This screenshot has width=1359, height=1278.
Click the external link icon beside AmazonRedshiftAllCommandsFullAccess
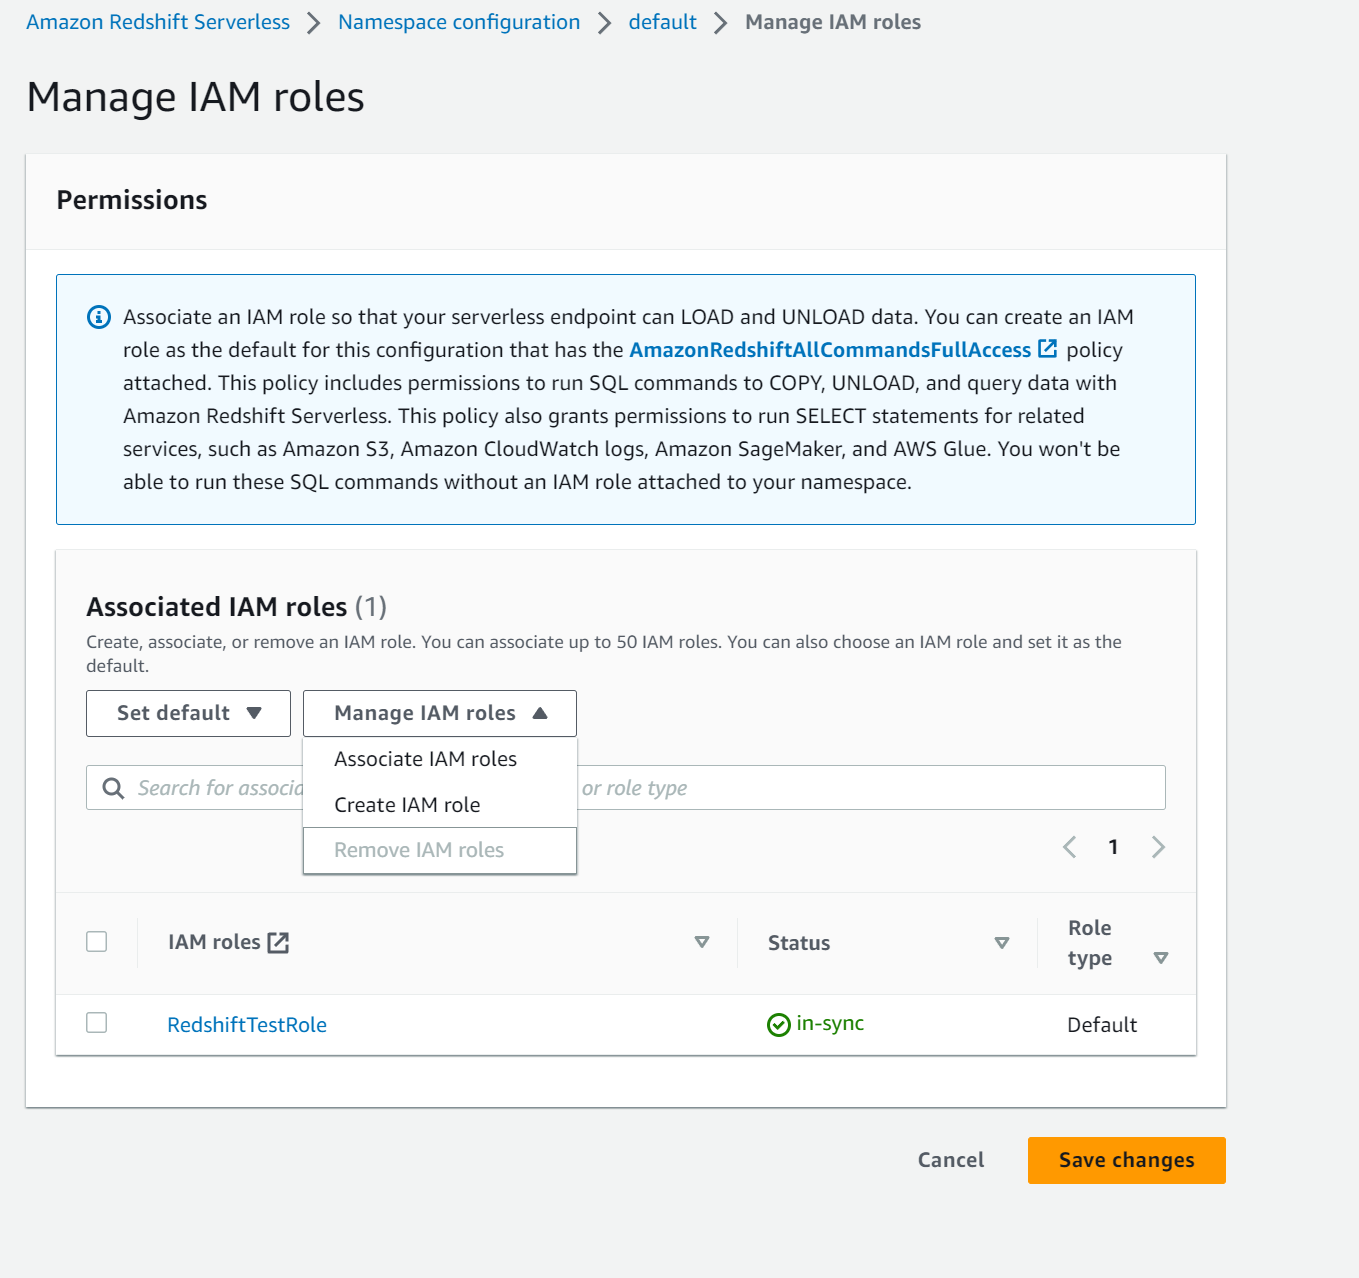tap(1048, 349)
